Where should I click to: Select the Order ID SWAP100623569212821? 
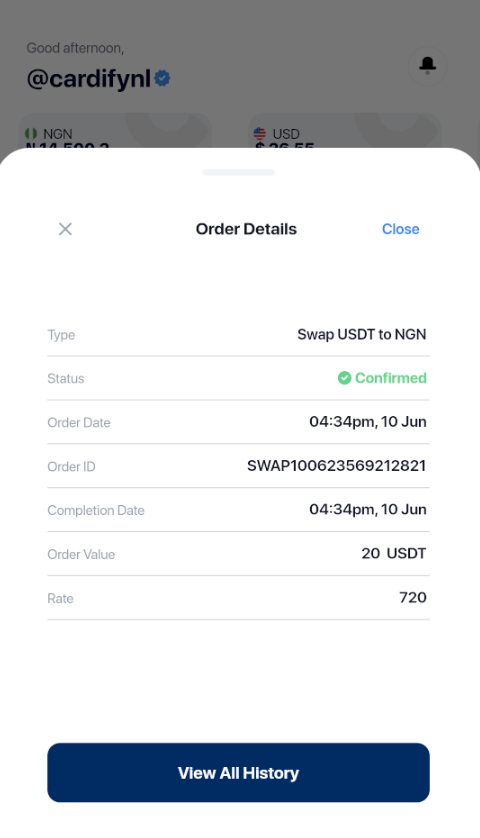click(x=336, y=465)
